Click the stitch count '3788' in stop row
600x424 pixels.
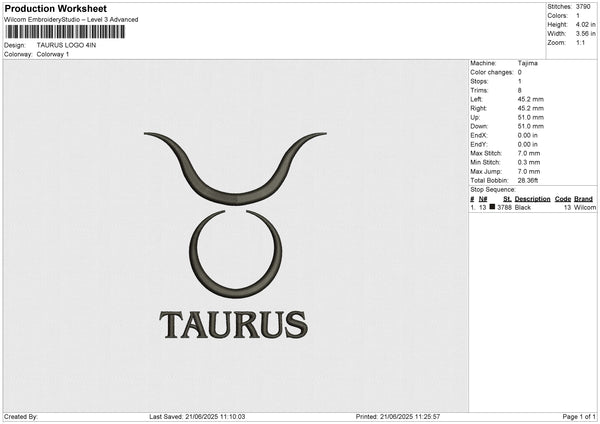pyautogui.click(x=504, y=207)
